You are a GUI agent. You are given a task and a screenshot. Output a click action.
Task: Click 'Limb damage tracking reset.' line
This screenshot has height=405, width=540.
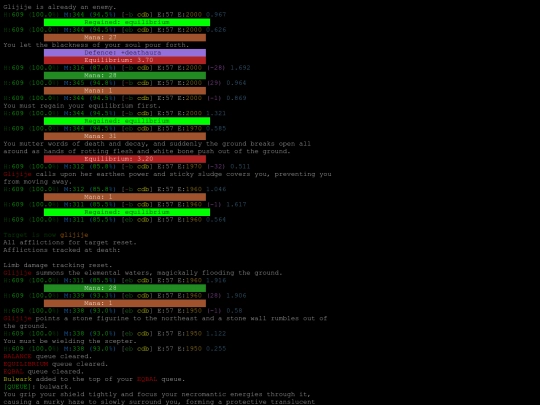[58, 265]
